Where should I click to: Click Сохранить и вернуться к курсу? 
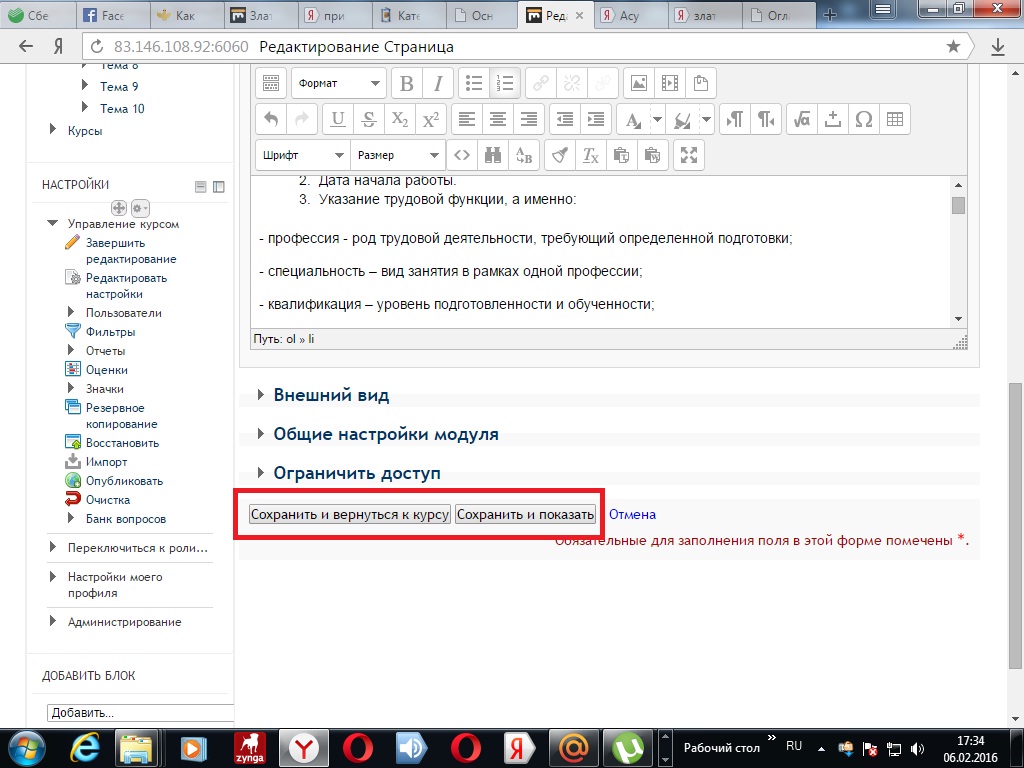point(350,514)
